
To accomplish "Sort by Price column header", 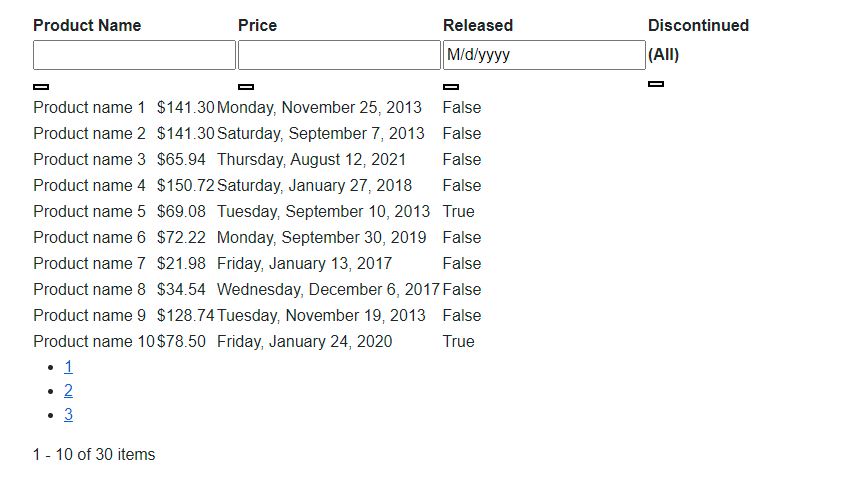I will tap(257, 25).
